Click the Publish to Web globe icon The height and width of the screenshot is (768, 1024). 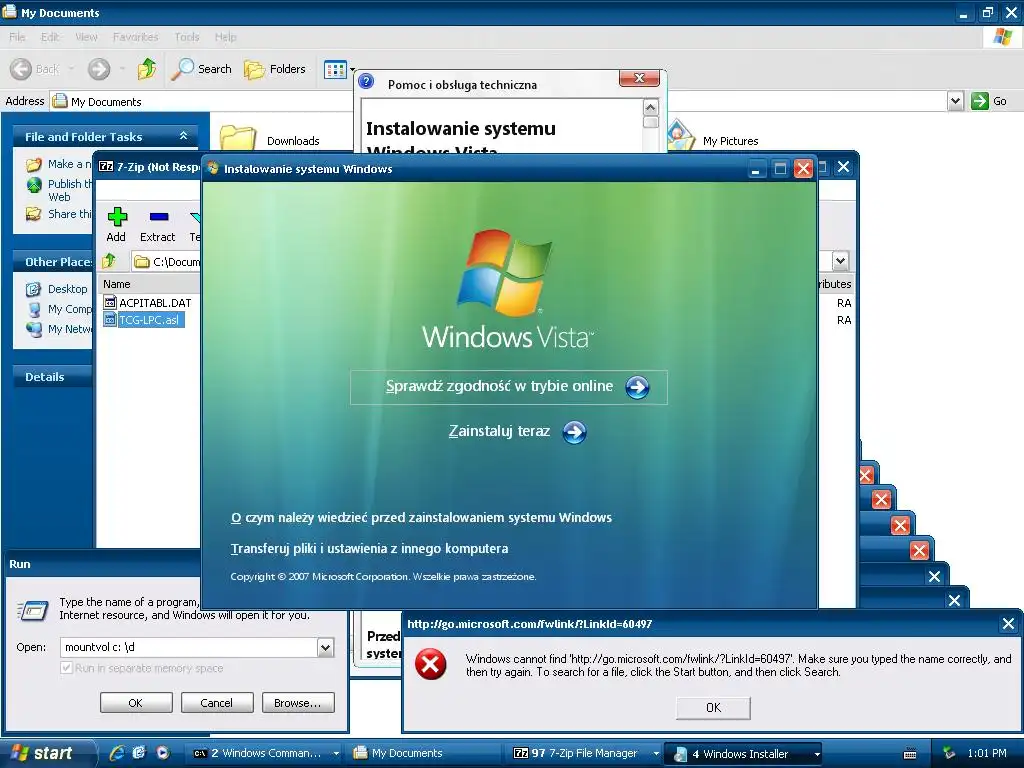[x=34, y=185]
